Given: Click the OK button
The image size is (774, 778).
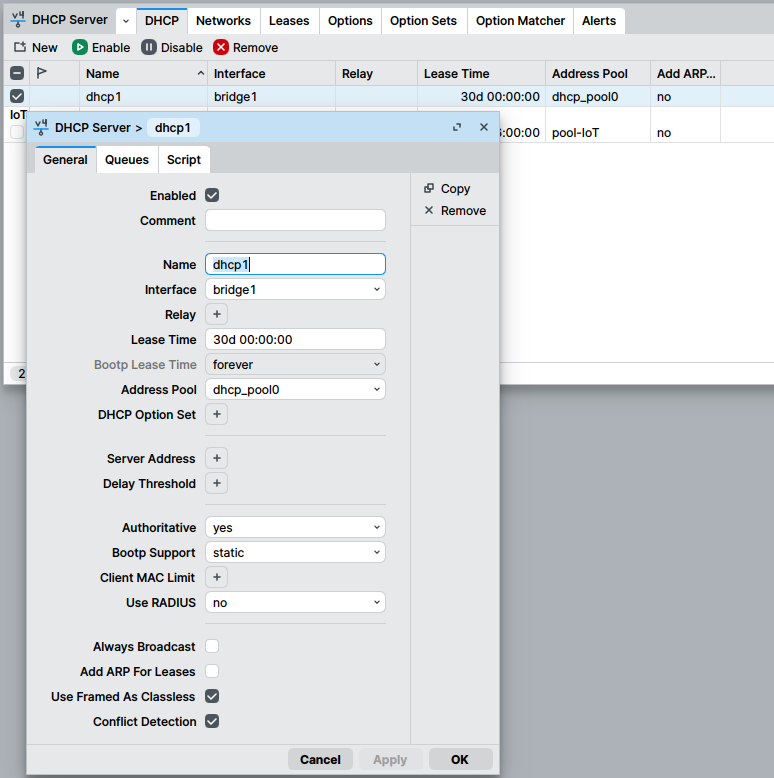Looking at the screenshot, I should pyautogui.click(x=460, y=759).
